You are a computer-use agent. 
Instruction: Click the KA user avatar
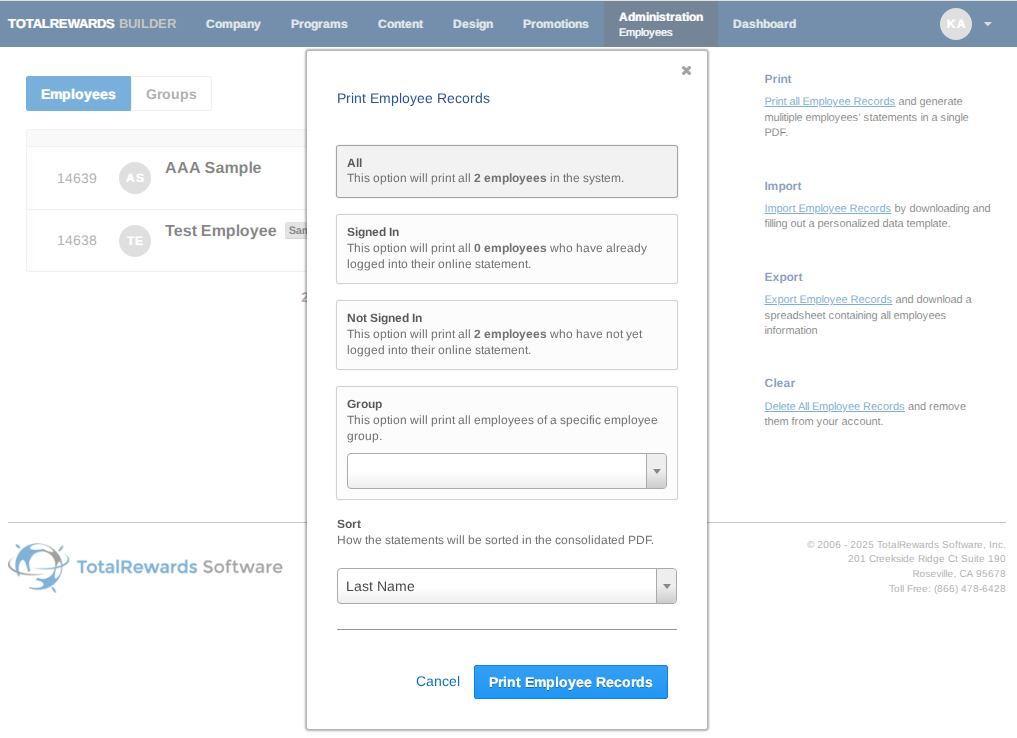(x=955, y=24)
